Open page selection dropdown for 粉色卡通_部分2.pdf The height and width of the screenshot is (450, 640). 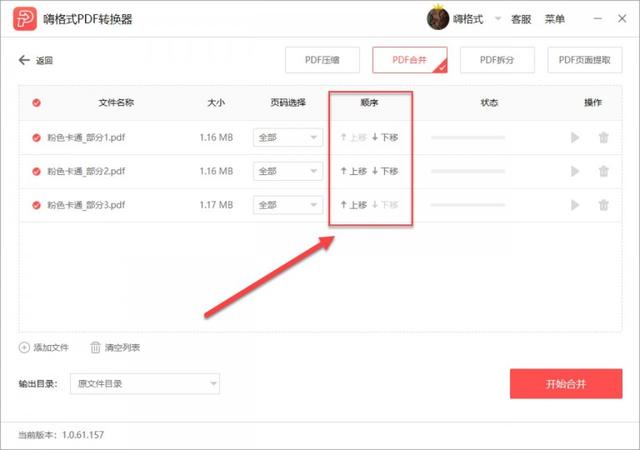[288, 171]
